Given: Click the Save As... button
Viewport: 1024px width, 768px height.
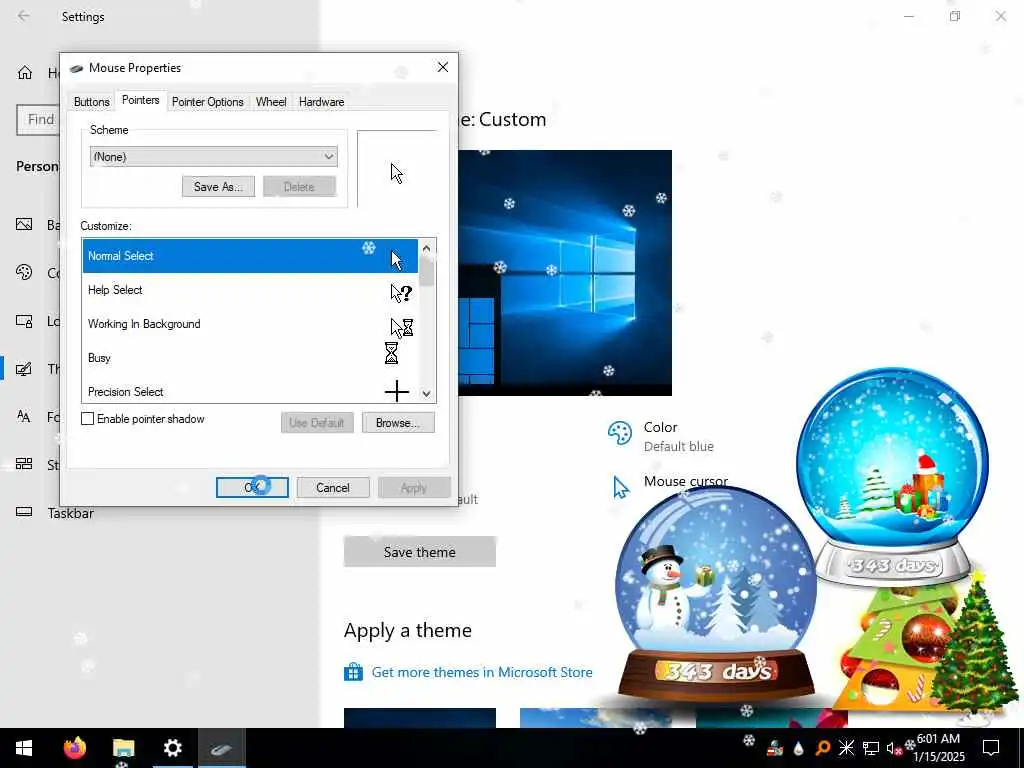Looking at the screenshot, I should [x=218, y=187].
